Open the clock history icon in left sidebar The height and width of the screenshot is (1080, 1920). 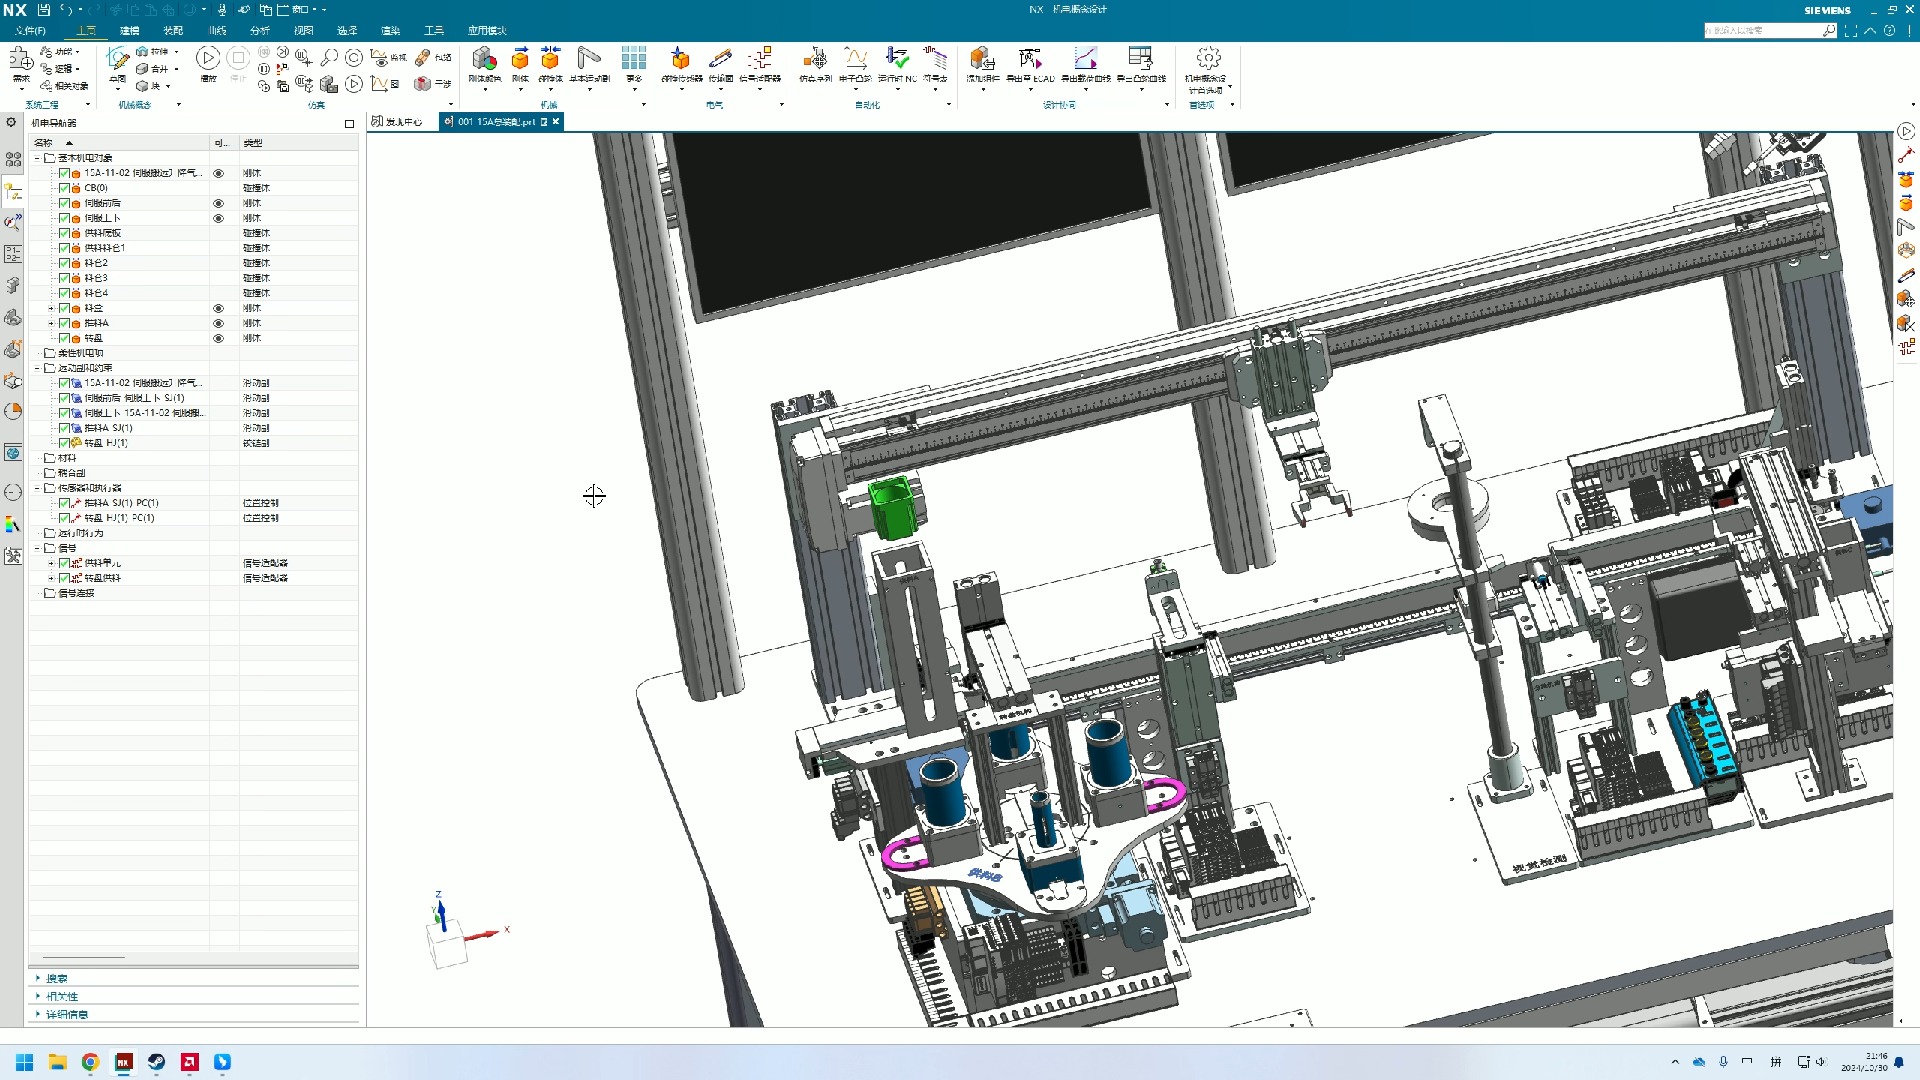point(13,492)
